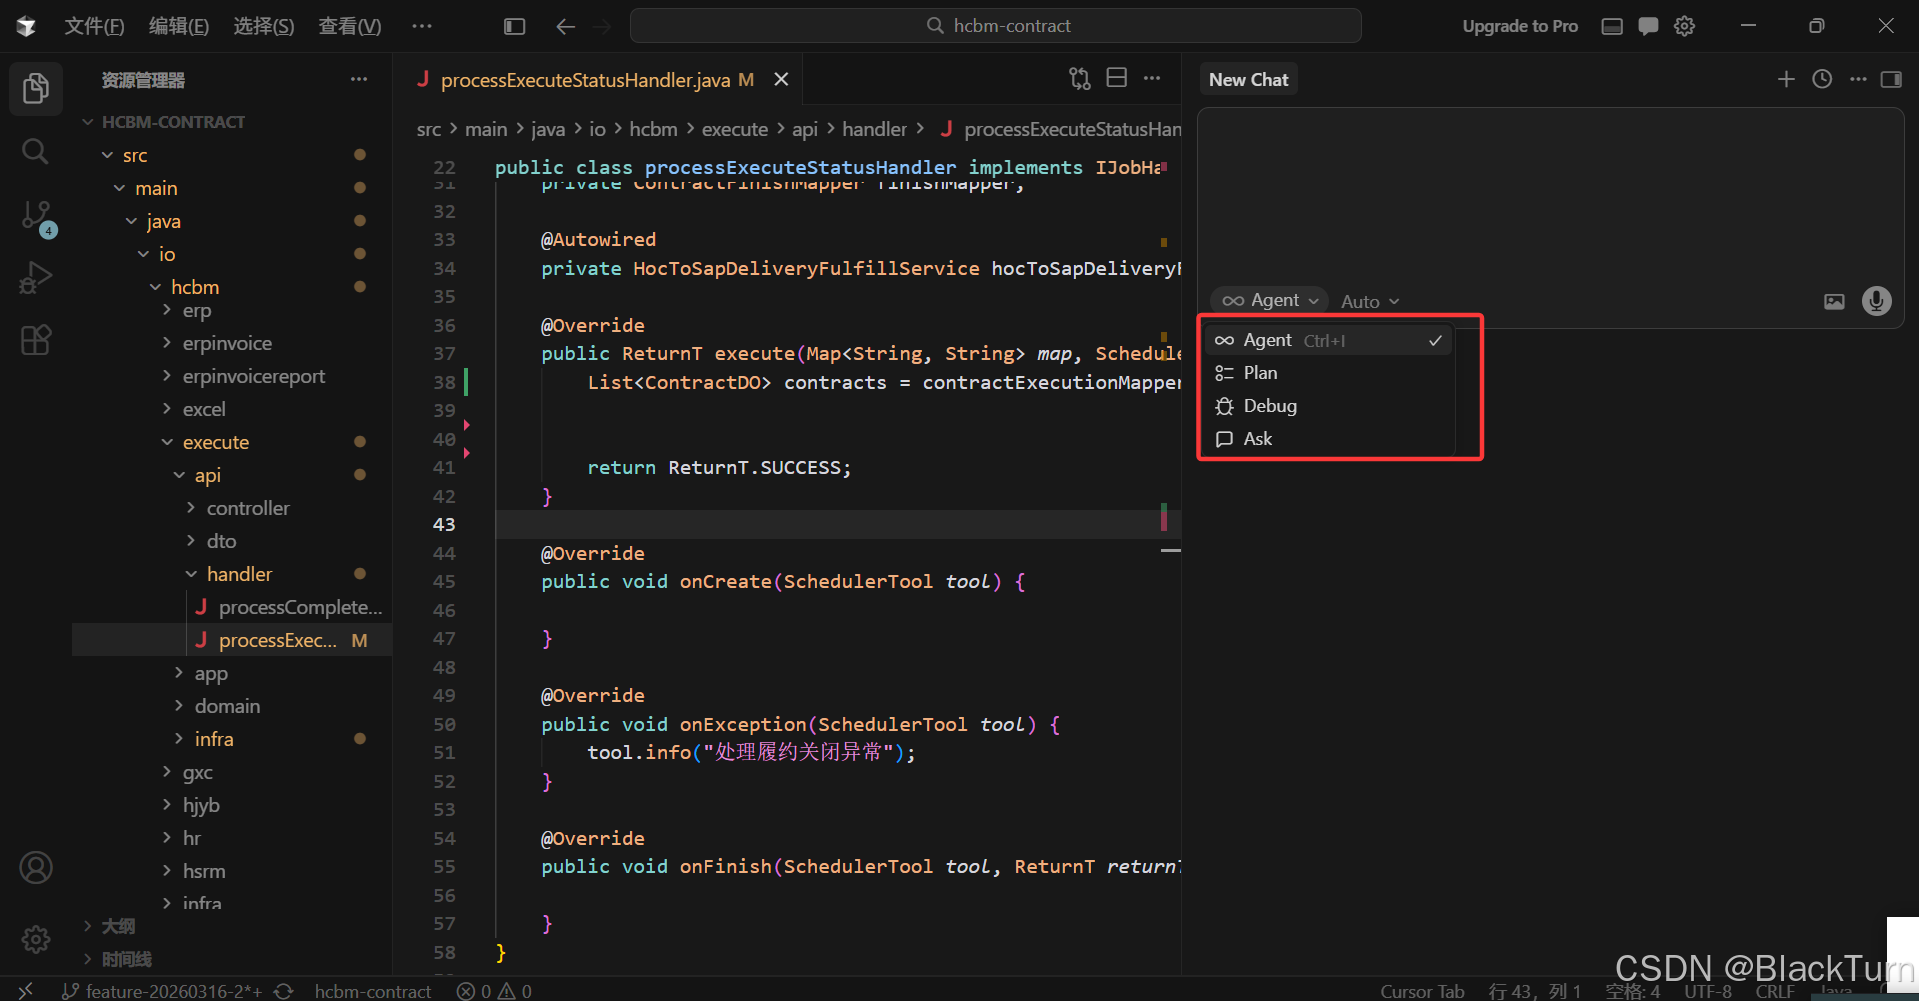1919x1001 pixels.
Task: Click the execute breadcrumb segment
Action: 735,129
